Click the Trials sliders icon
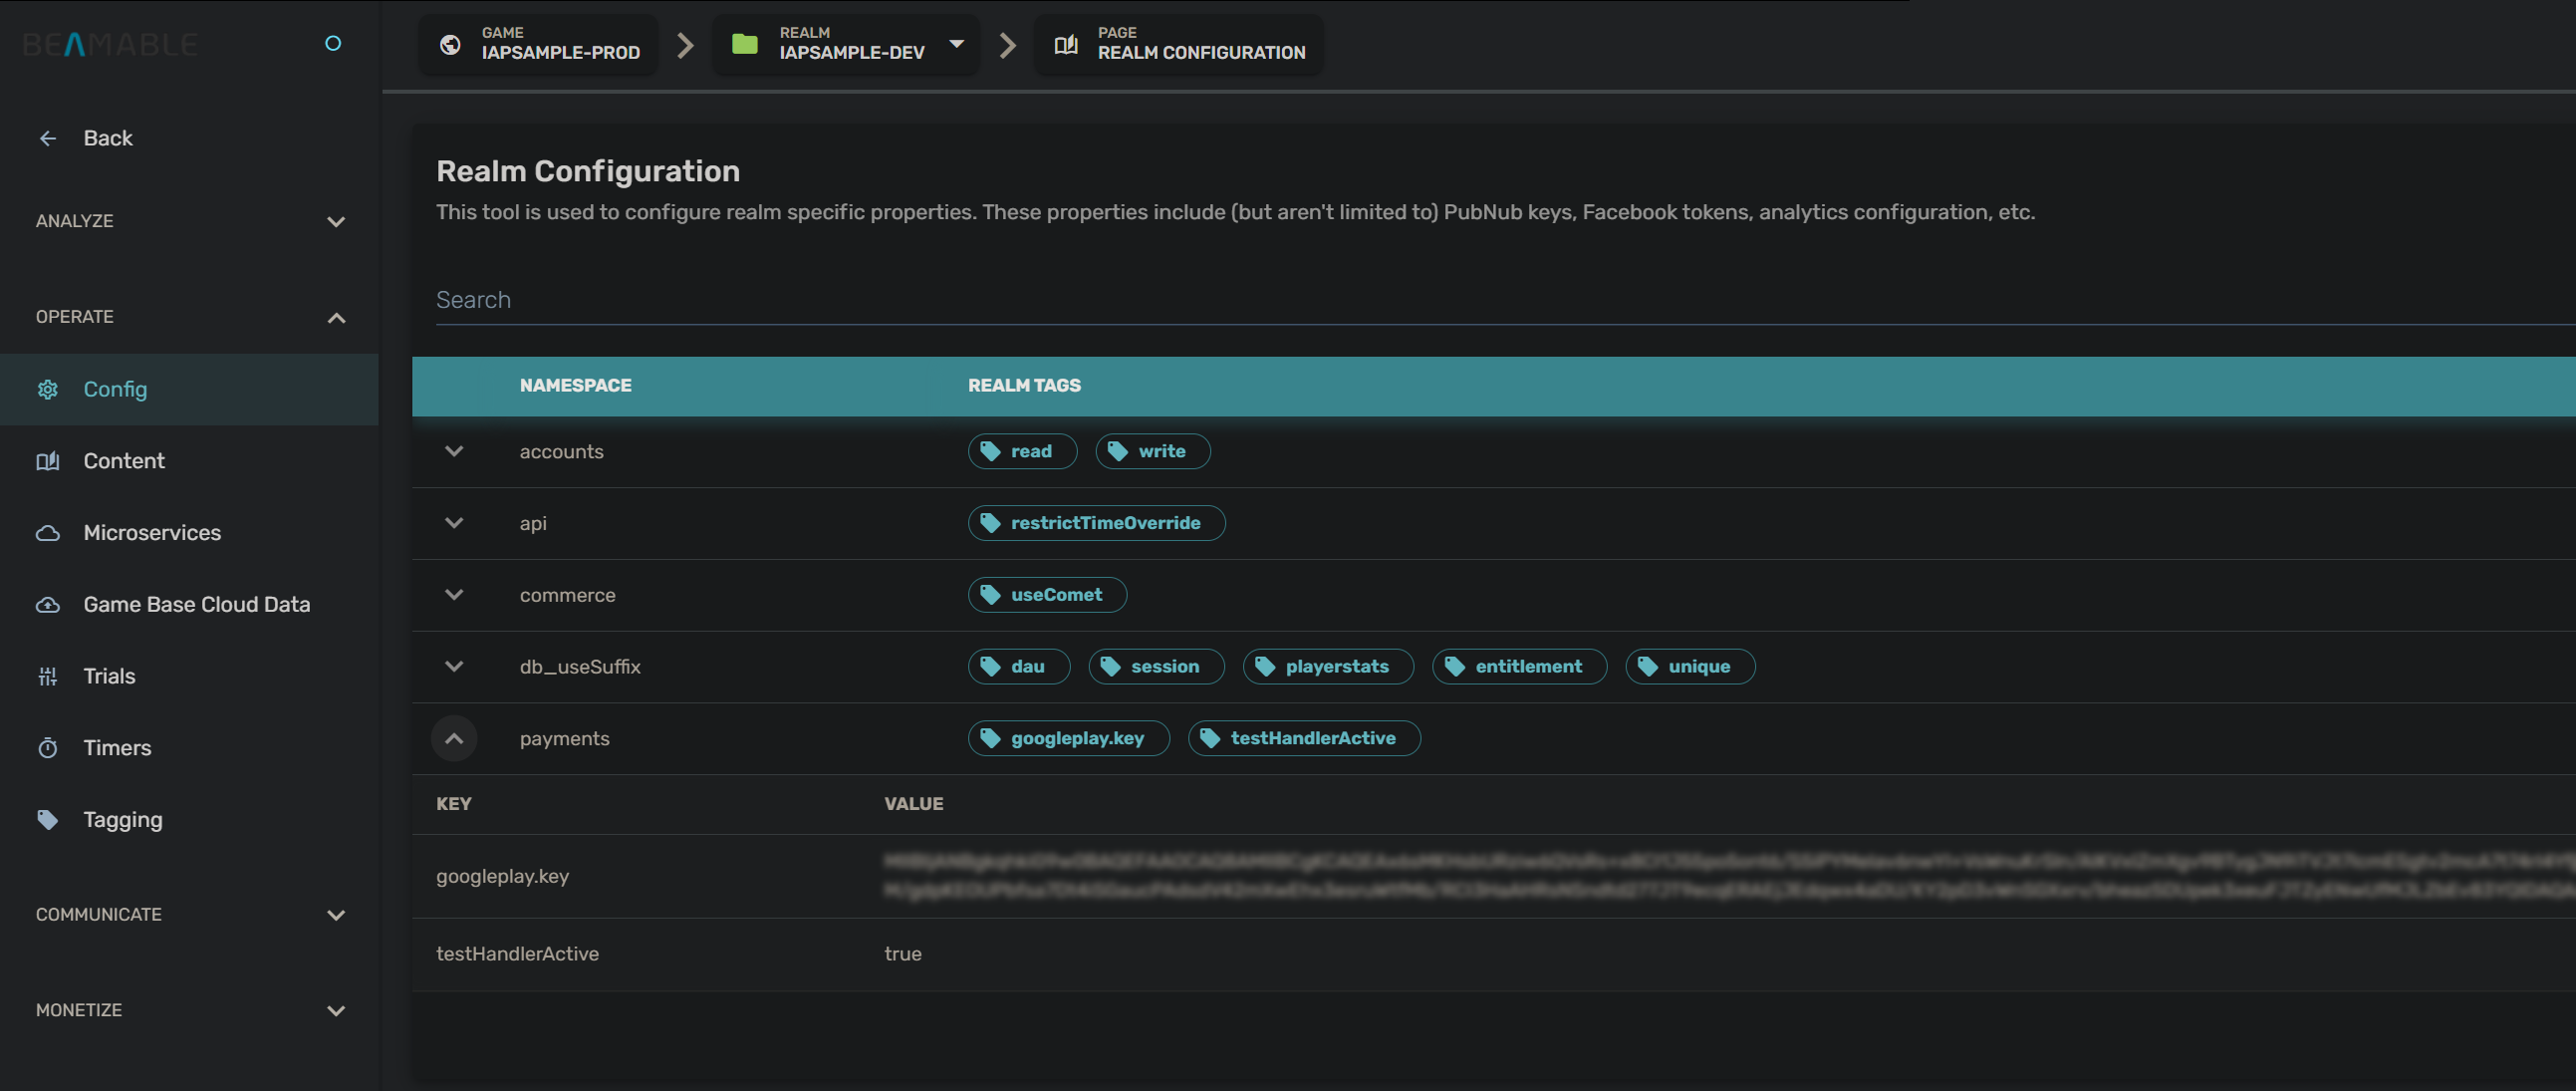Image resolution: width=2576 pixels, height=1091 pixels. [48, 677]
